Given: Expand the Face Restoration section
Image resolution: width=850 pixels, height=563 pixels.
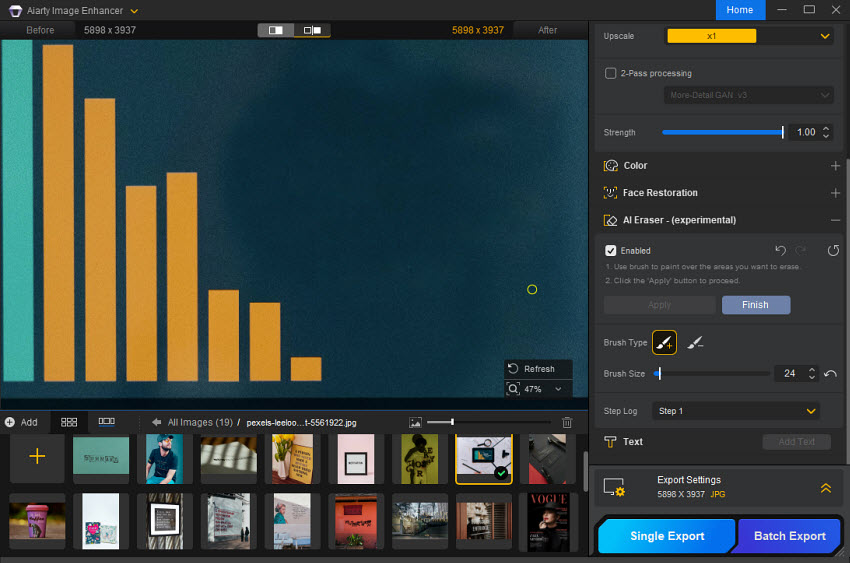Looking at the screenshot, I should (x=835, y=193).
